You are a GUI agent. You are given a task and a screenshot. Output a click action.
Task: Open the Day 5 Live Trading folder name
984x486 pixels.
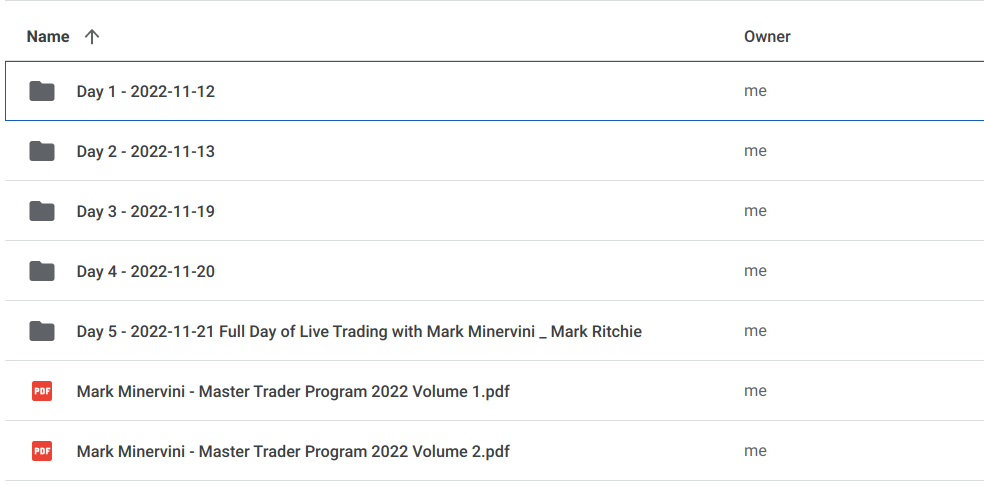tap(359, 332)
